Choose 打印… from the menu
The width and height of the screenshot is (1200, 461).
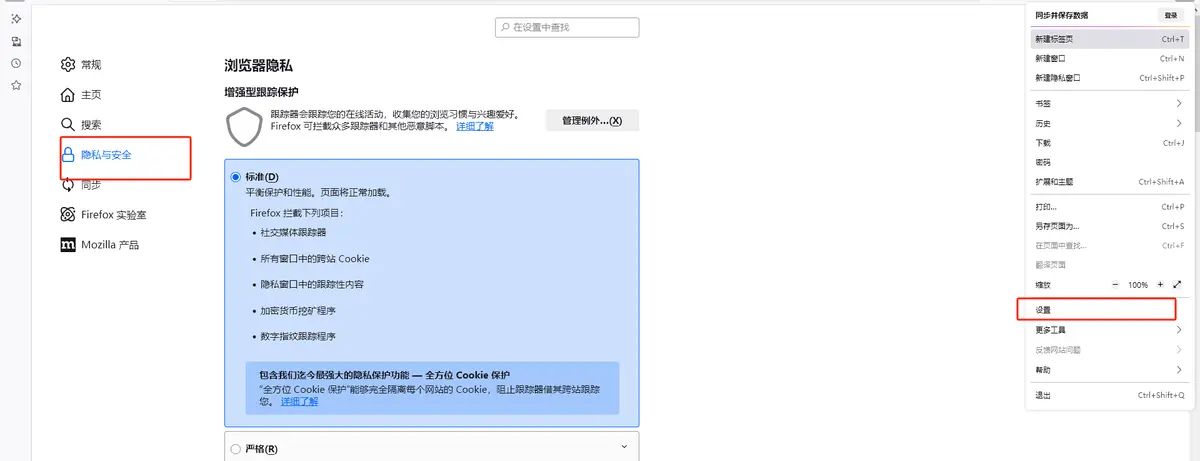coord(1108,207)
